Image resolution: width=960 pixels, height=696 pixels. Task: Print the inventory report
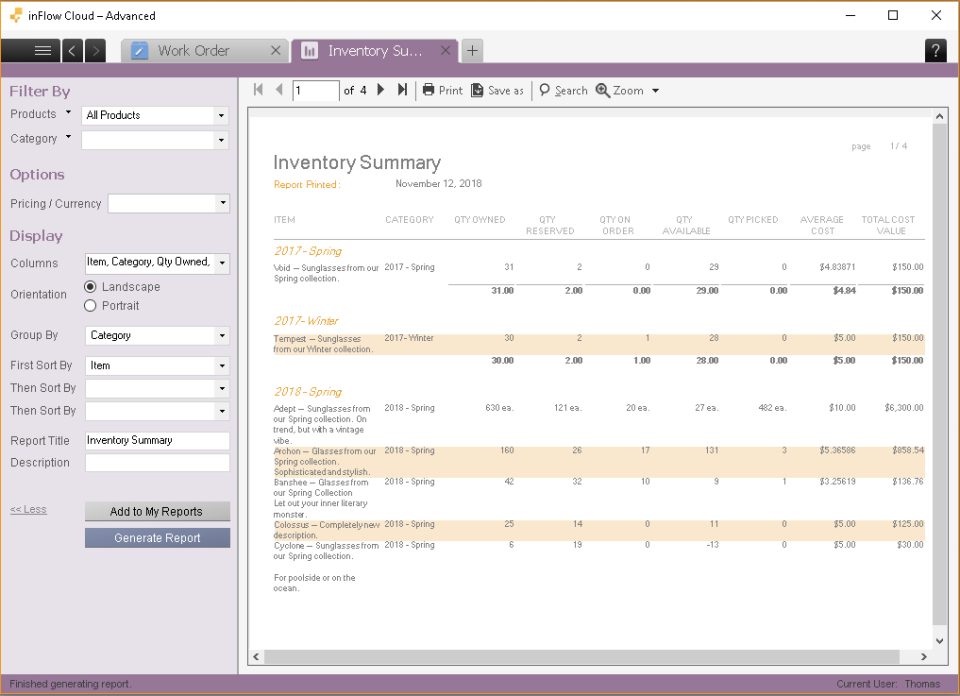442,90
